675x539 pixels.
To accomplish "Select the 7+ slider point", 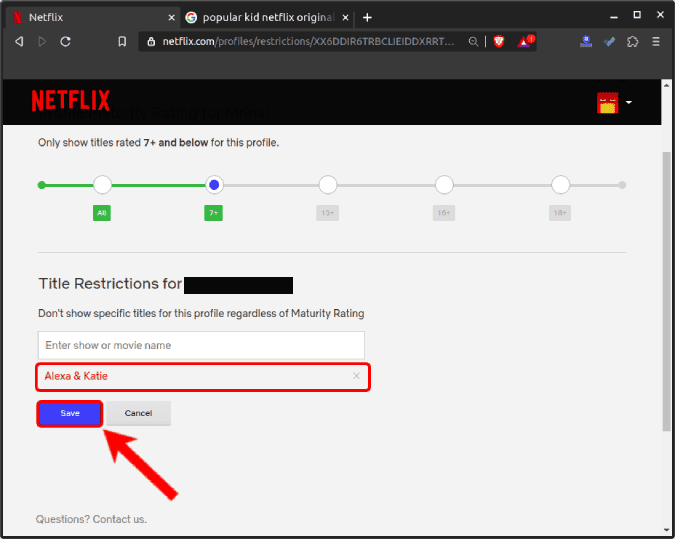I will (214, 185).
